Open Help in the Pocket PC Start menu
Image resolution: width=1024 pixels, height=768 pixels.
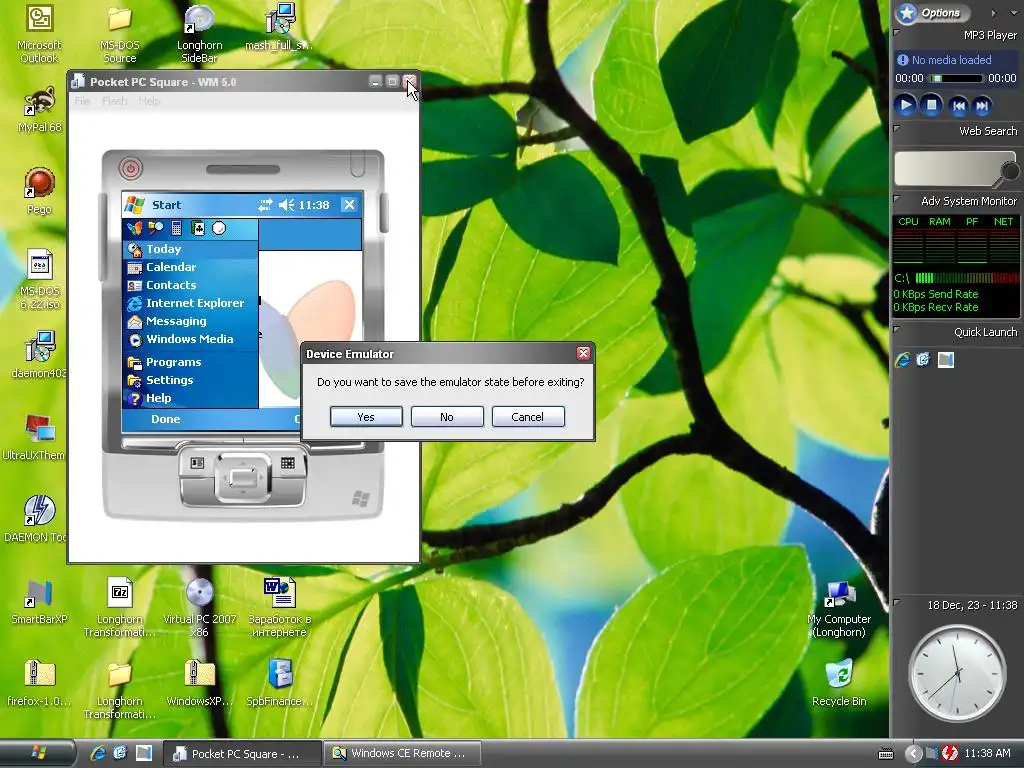click(190, 398)
